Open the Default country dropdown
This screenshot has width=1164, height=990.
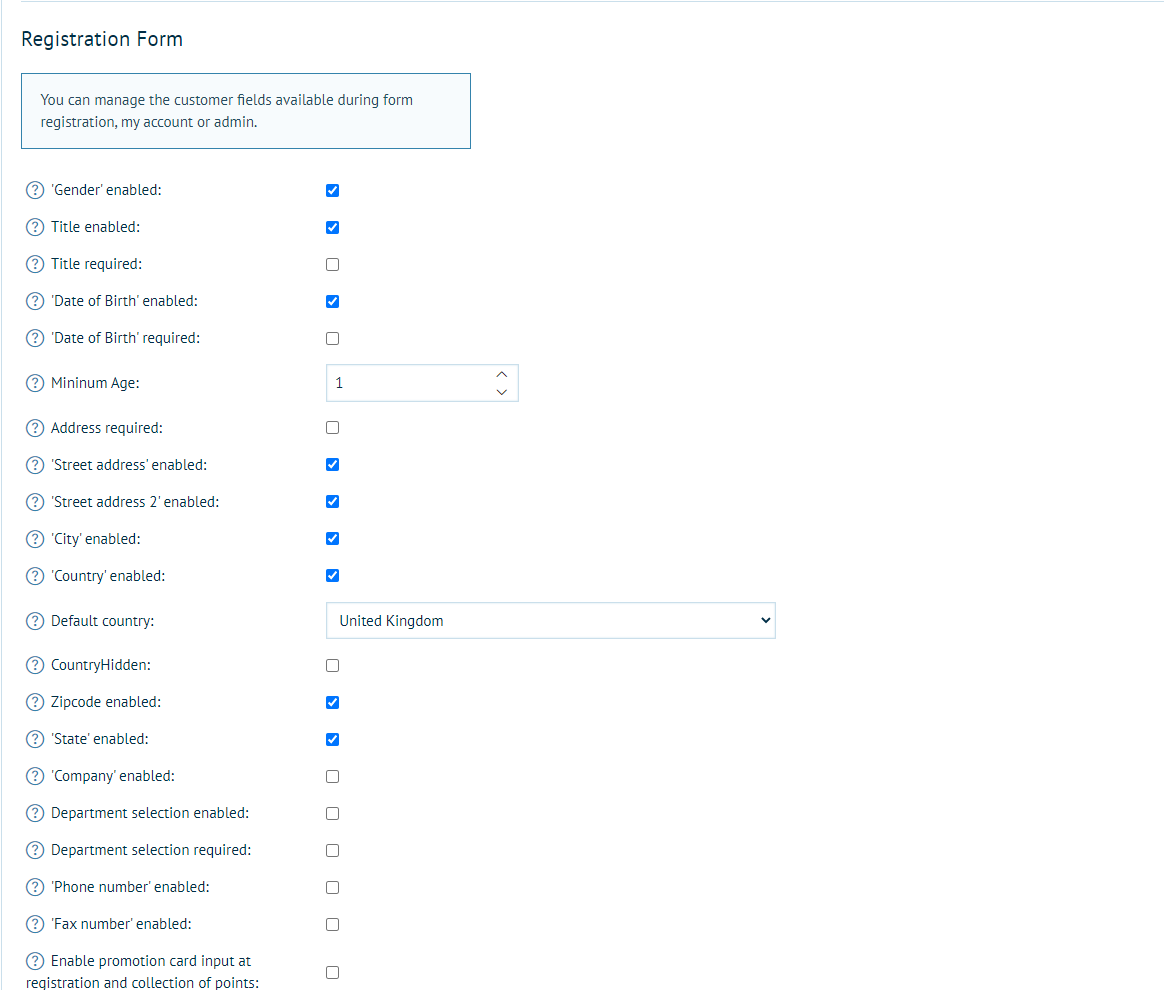550,621
